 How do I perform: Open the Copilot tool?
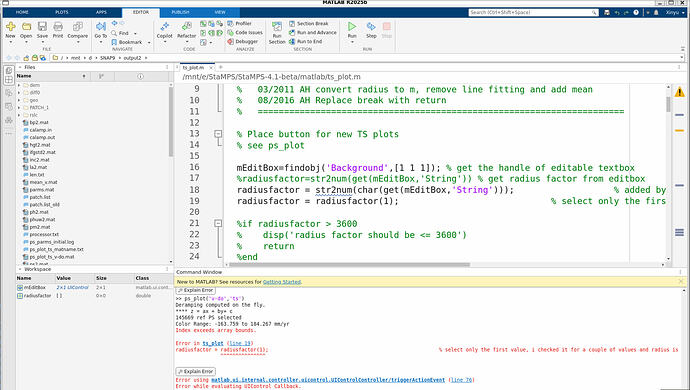(x=165, y=27)
